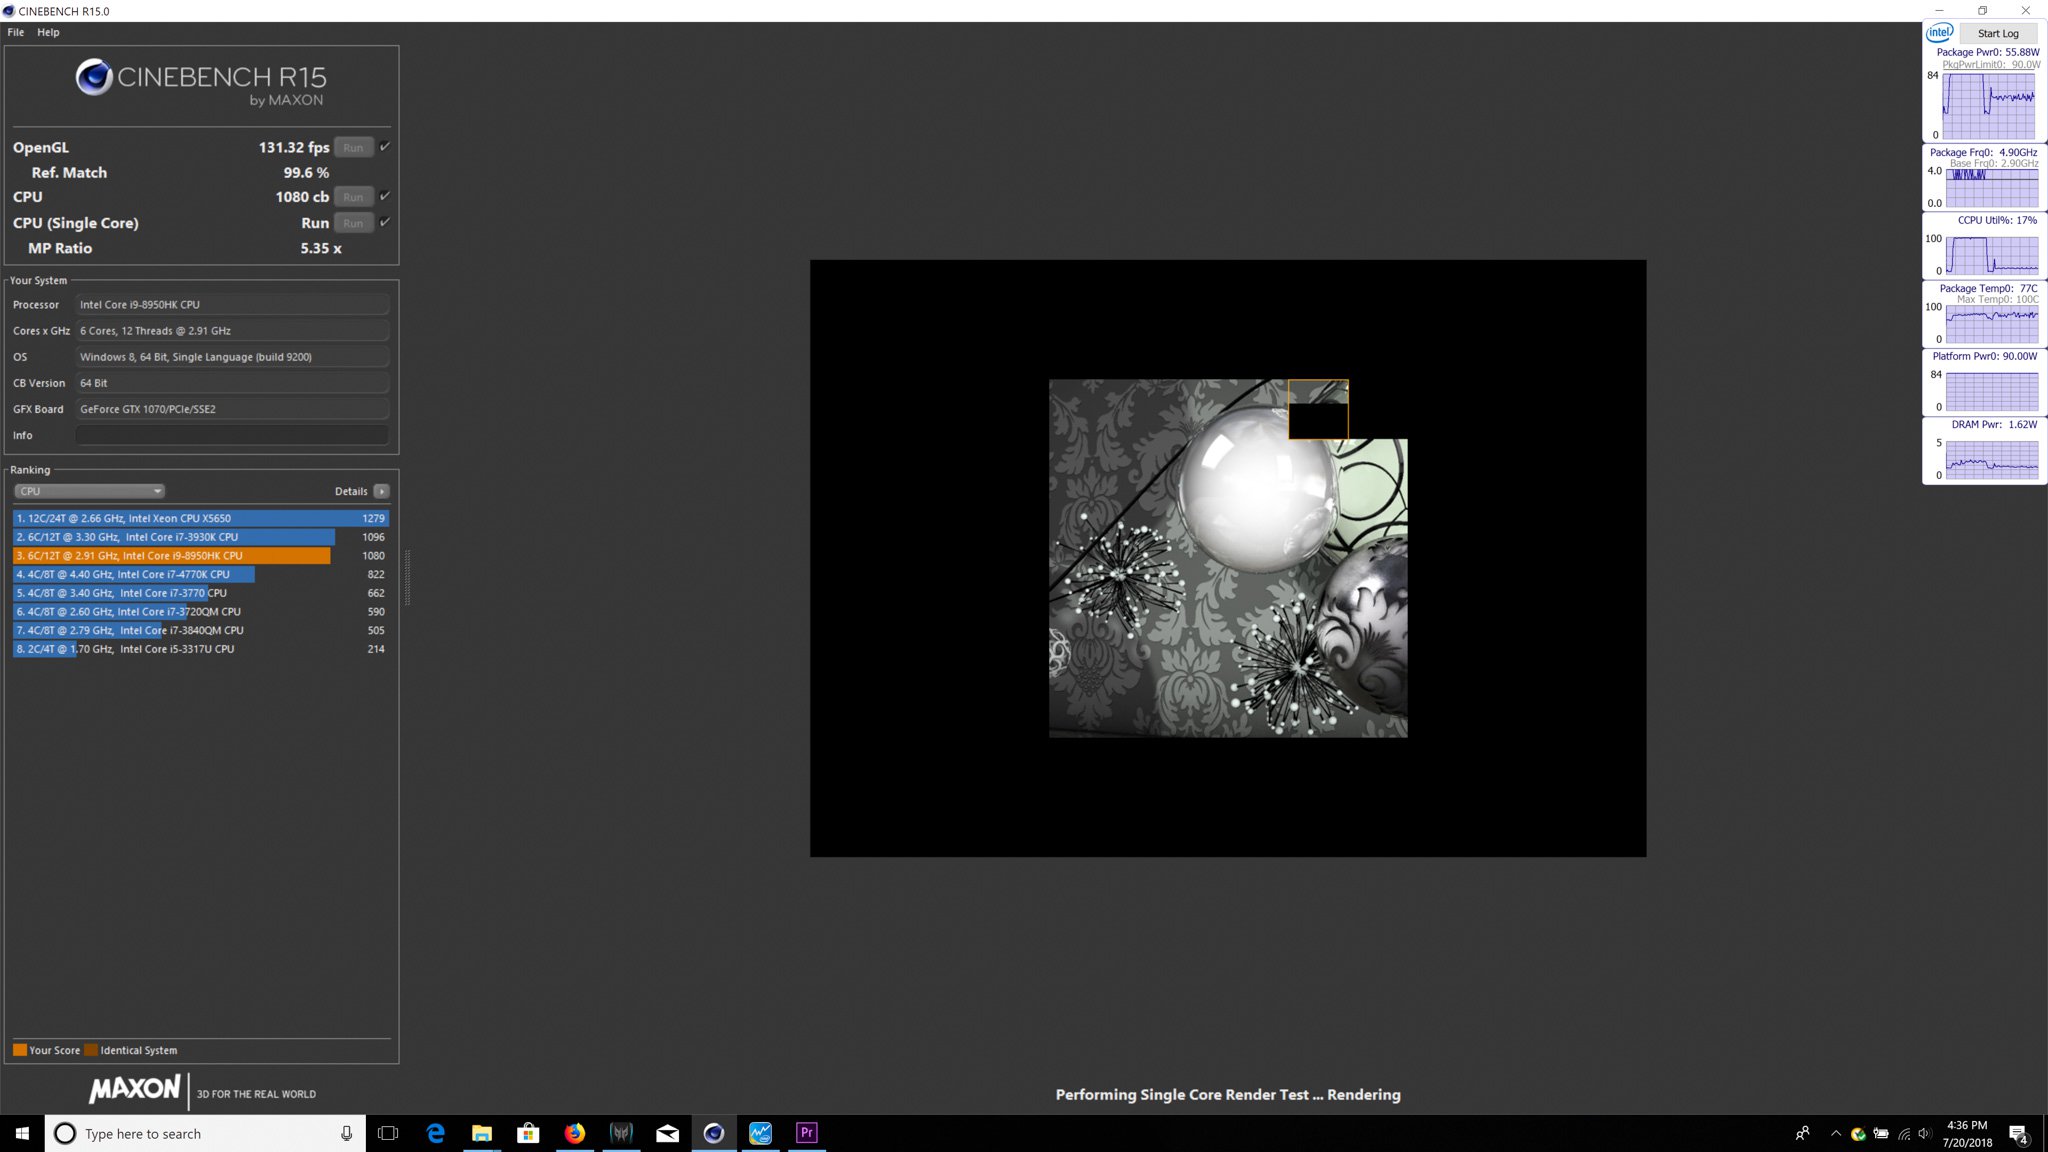Expand ranking Details arrow
Screen dimensions: 2048x1152
(381, 491)
